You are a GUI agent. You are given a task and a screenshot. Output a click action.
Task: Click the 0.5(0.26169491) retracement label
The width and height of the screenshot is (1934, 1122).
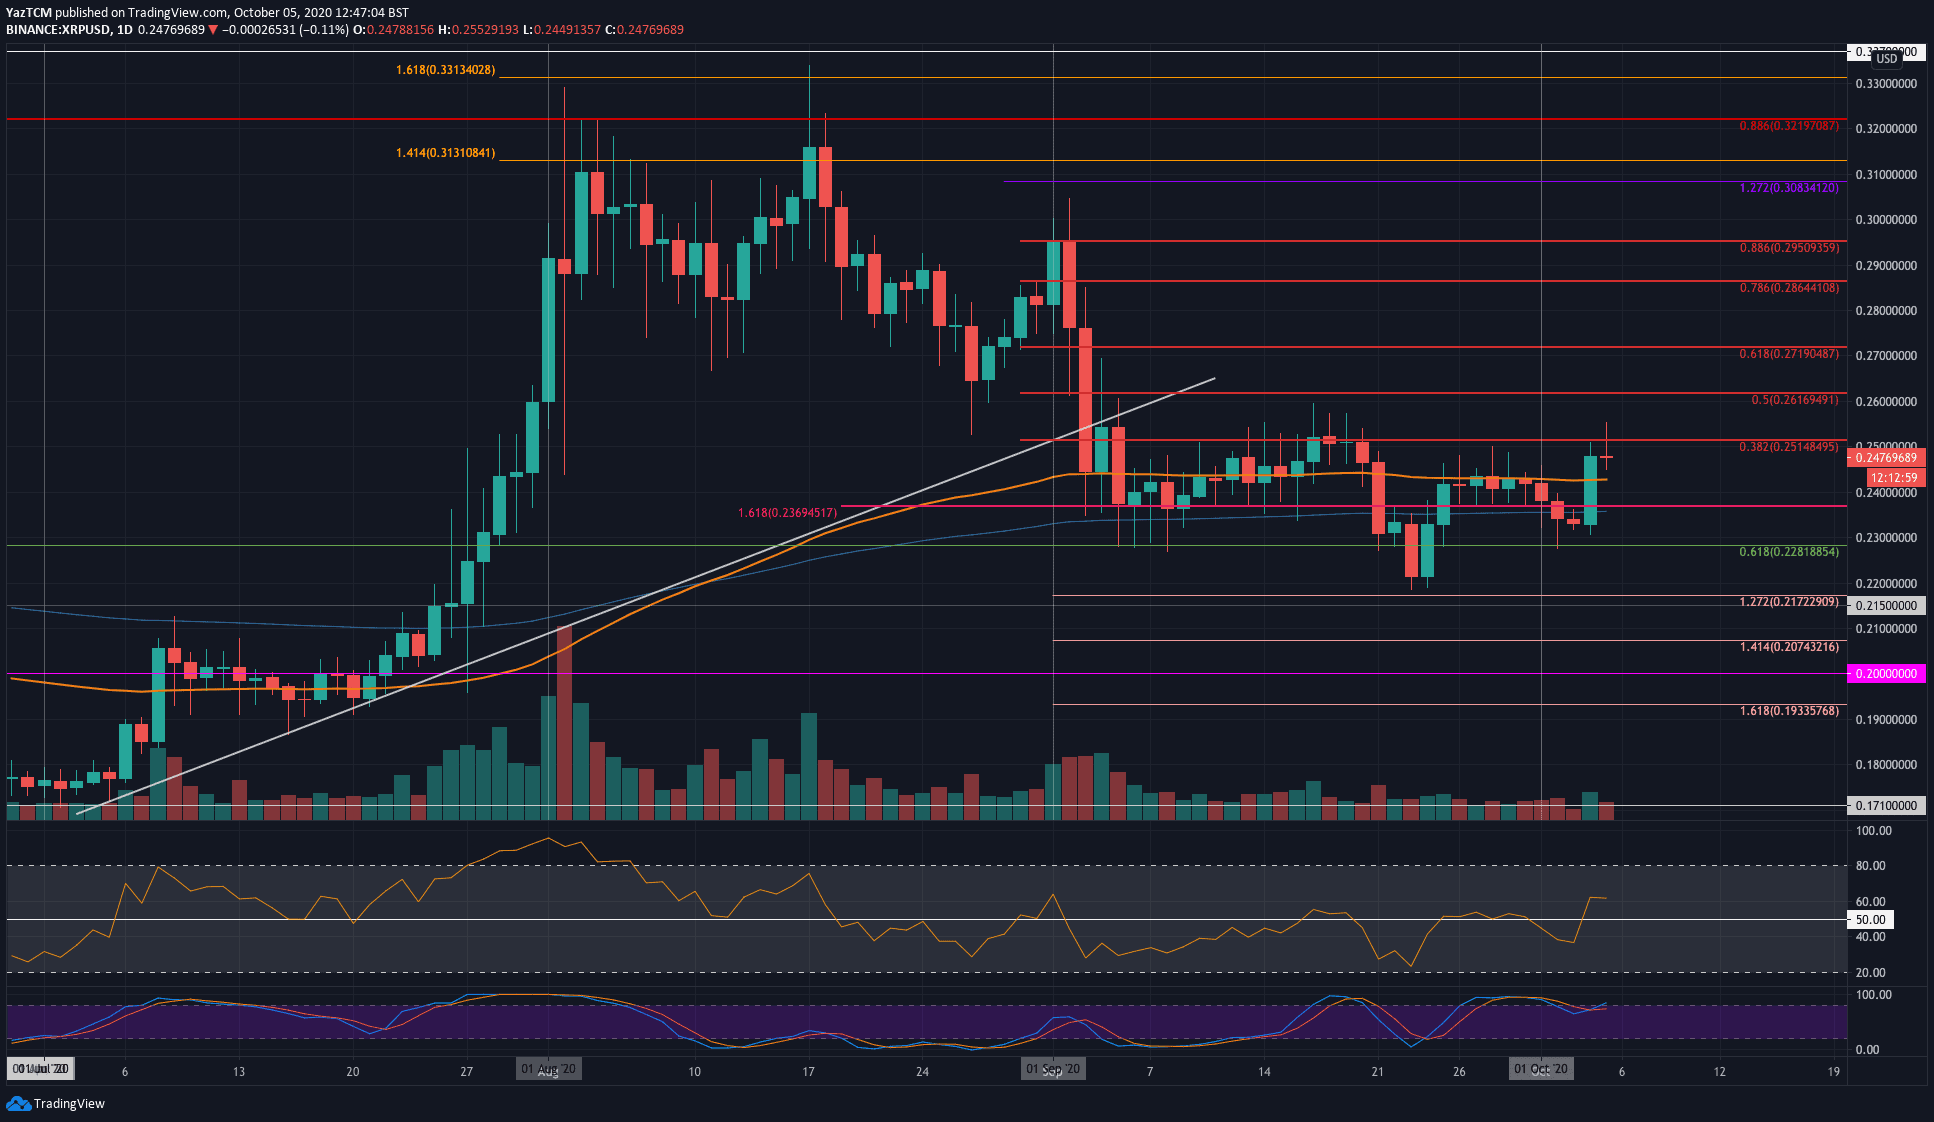(1795, 400)
